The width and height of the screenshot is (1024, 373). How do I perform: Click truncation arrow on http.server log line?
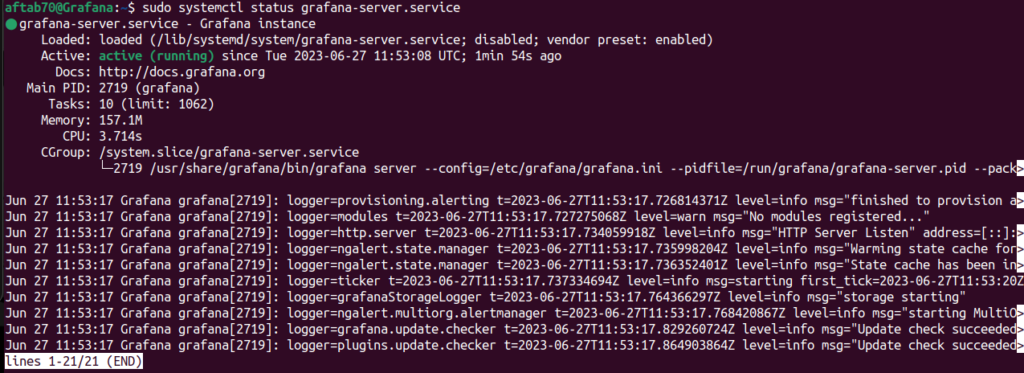point(1020,233)
